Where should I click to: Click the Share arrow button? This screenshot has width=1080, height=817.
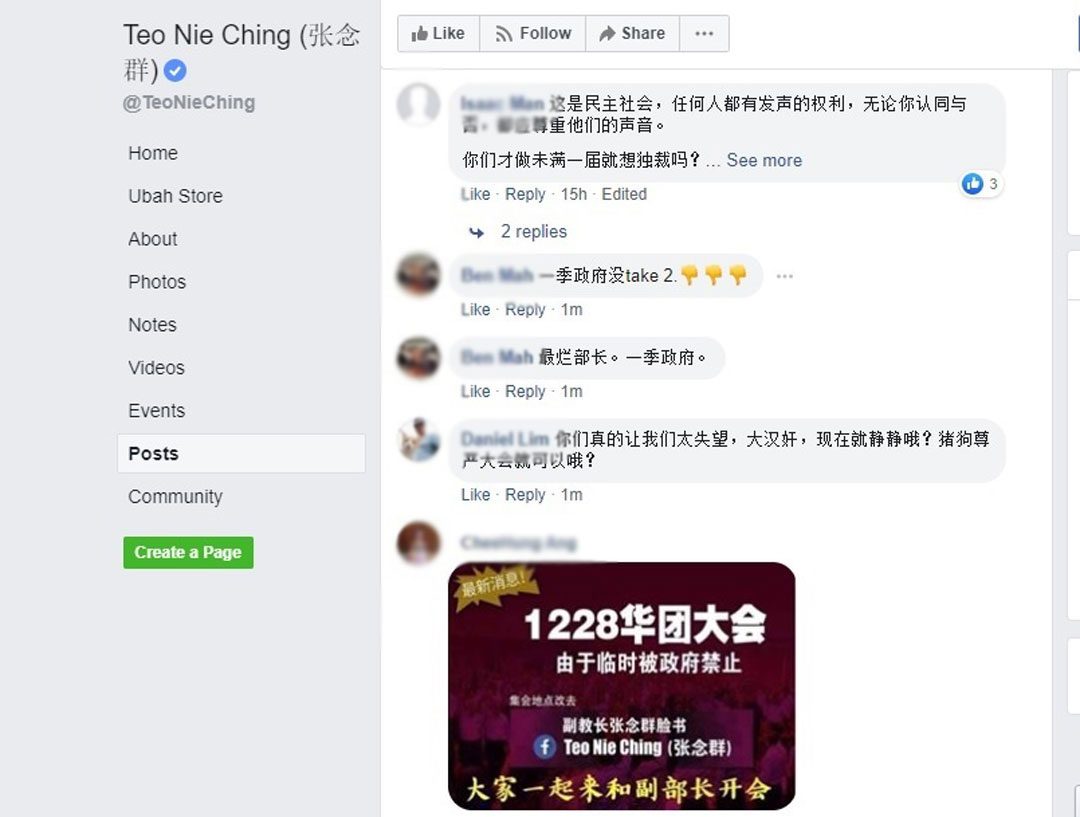632,34
